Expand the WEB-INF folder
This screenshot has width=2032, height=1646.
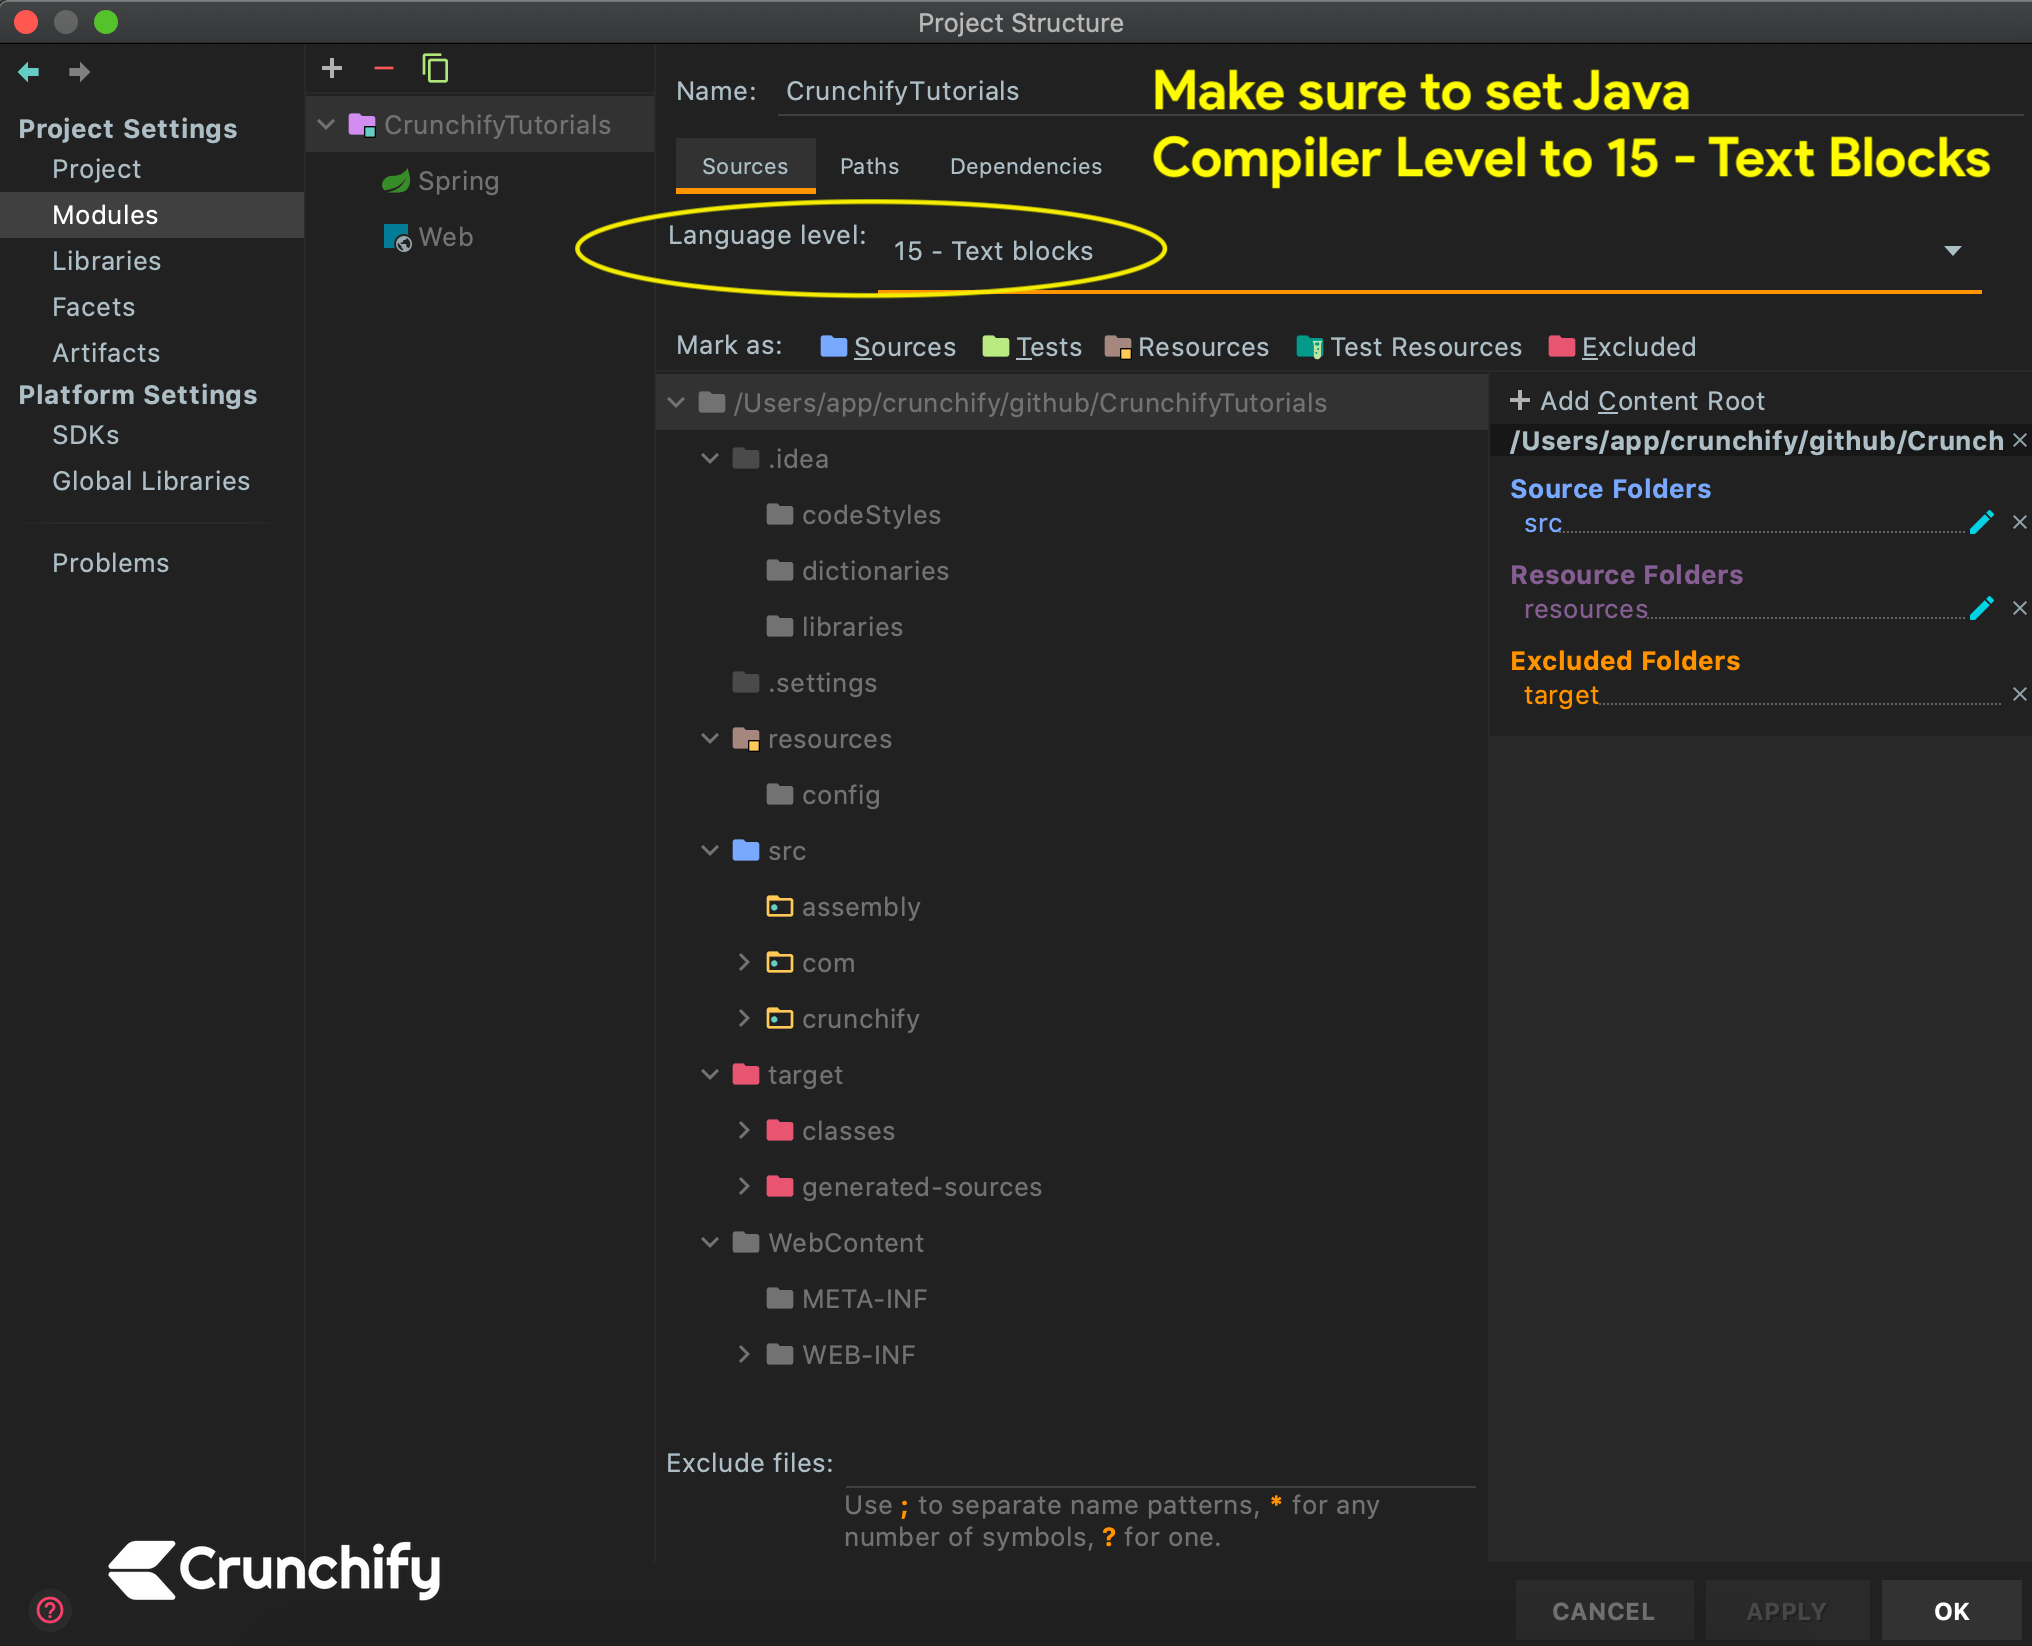[744, 1355]
